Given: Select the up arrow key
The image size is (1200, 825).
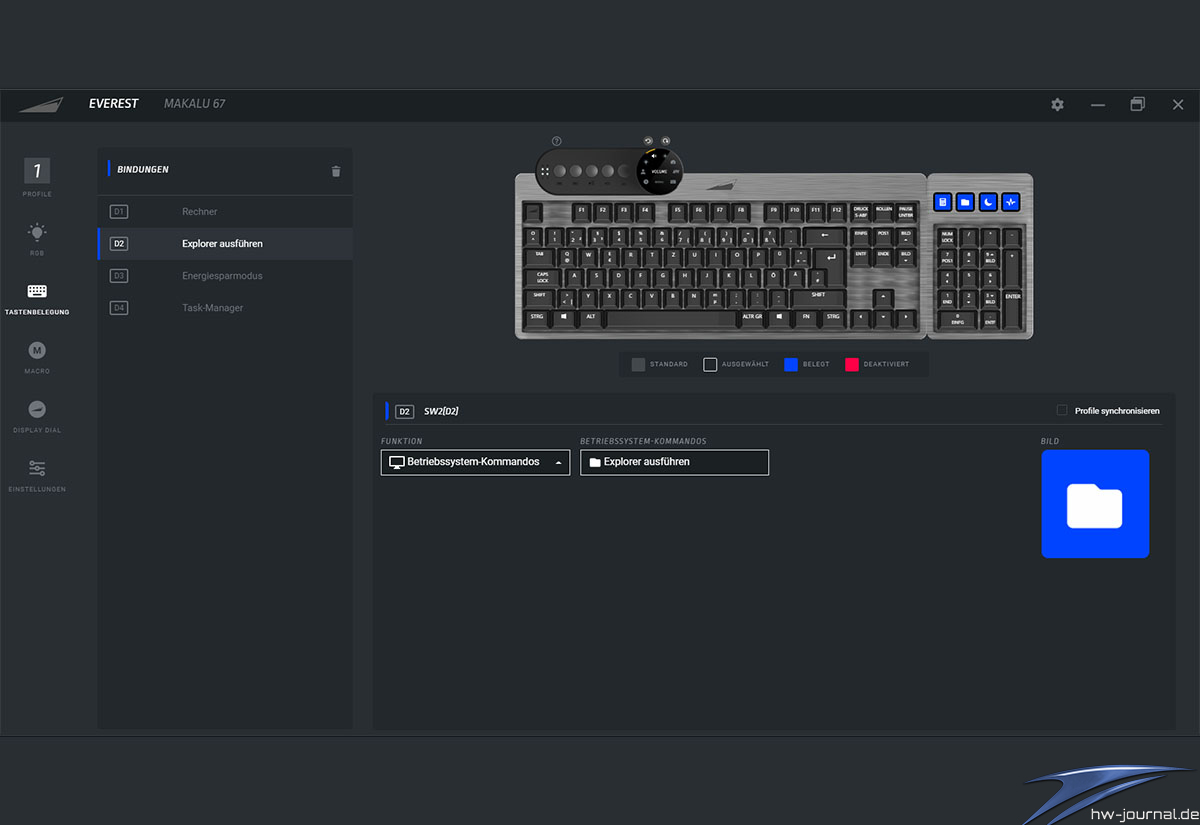Looking at the screenshot, I should 883,297.
